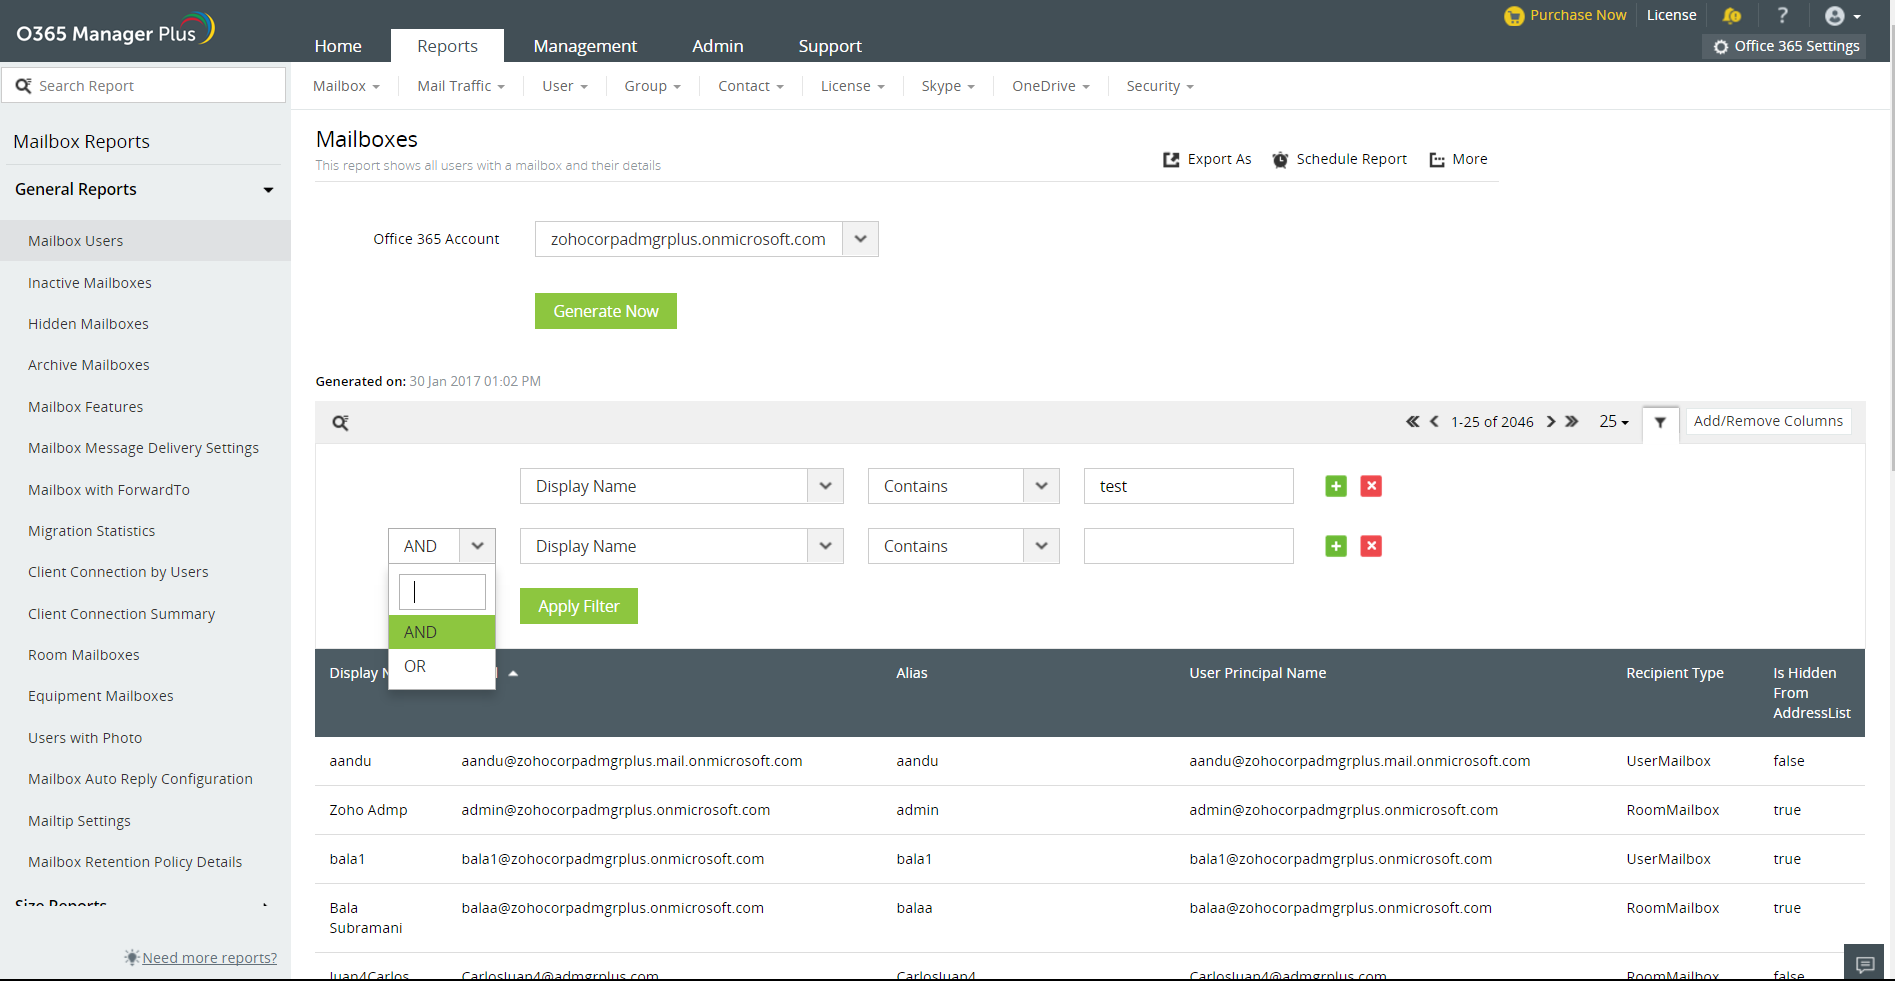Toggle the filter funnel icon
This screenshot has width=1895, height=981.
[1660, 422]
